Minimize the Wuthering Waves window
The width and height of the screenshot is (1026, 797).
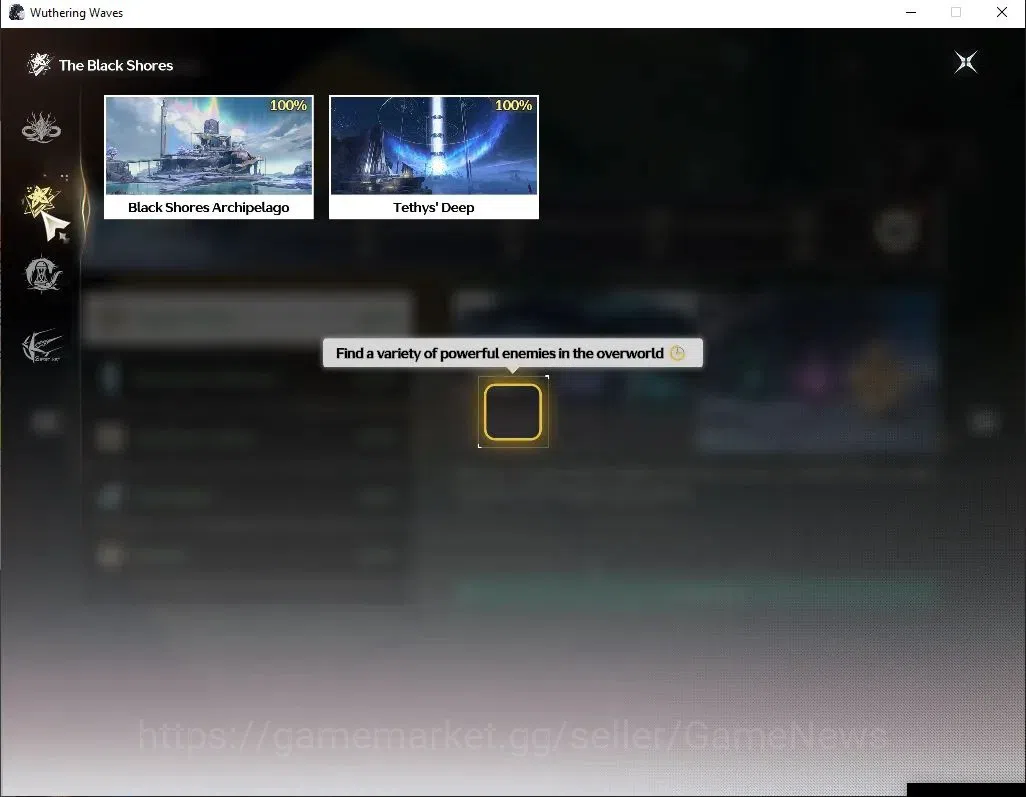(x=911, y=12)
